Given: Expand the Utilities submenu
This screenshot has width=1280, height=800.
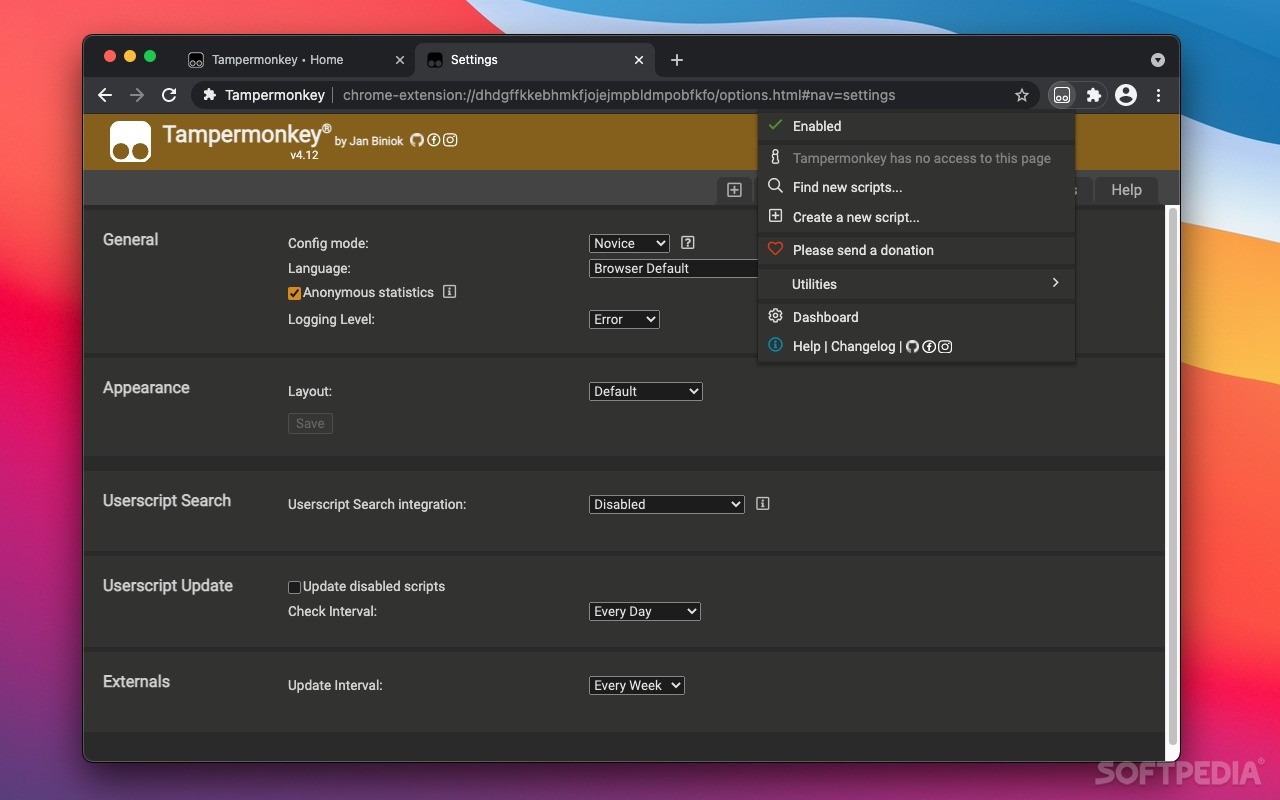Looking at the screenshot, I should tap(916, 284).
